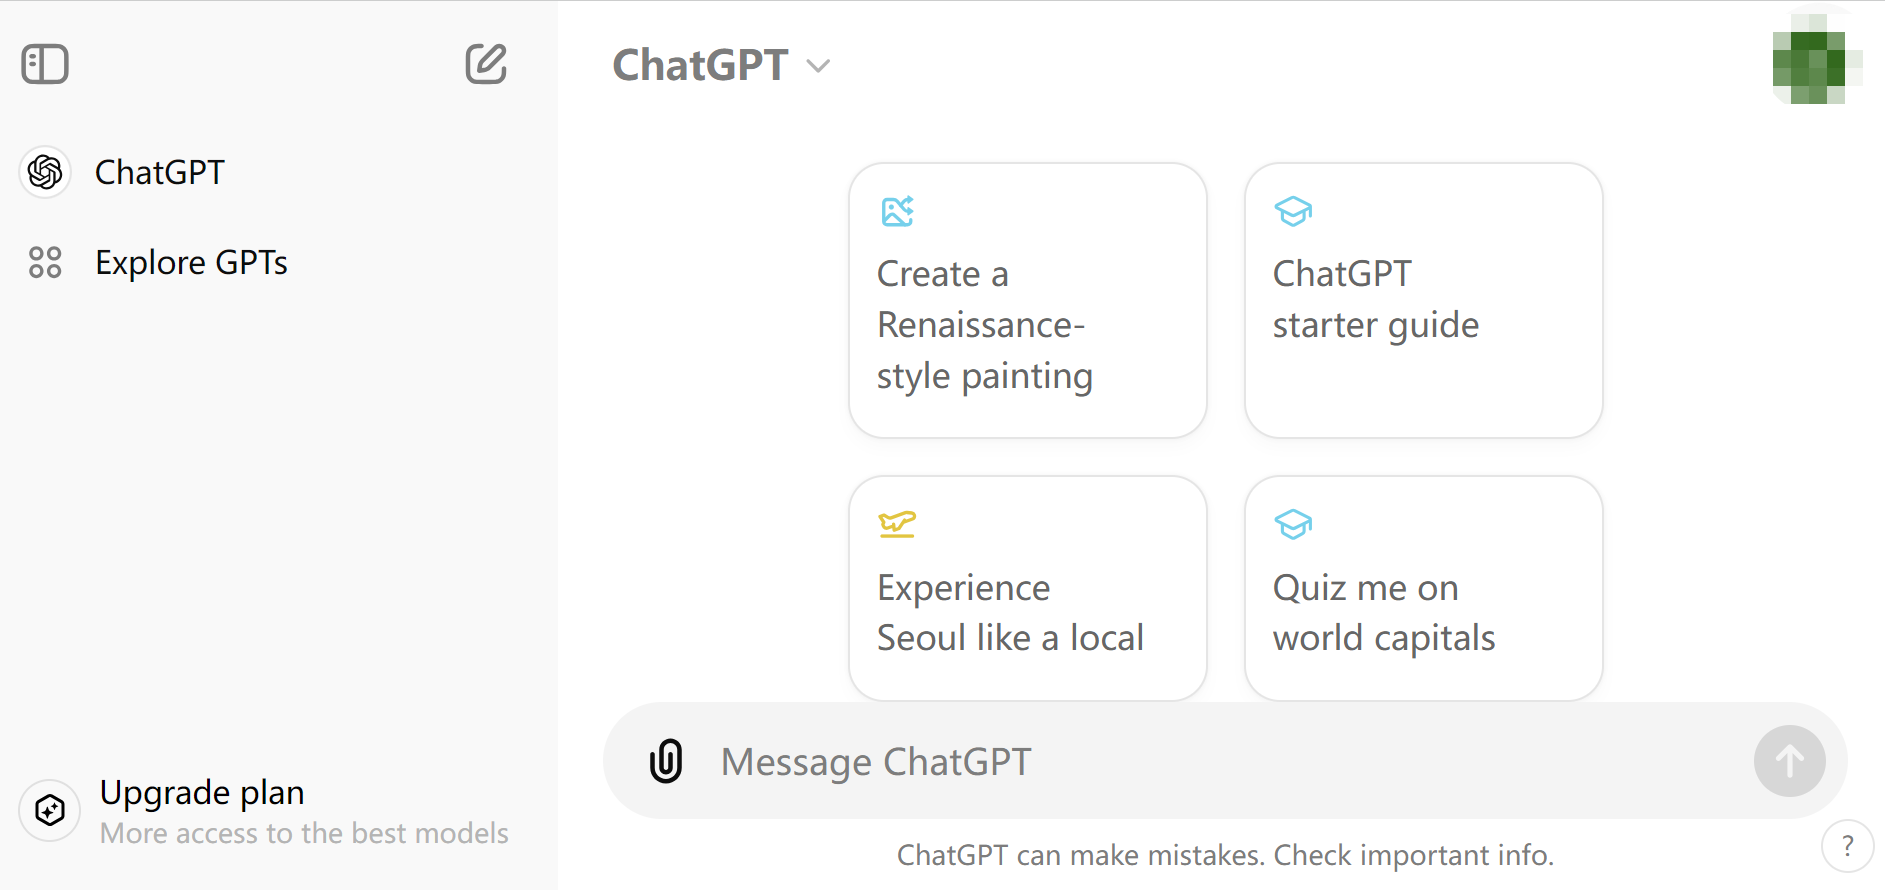Click the Explore GPTs grid icon
Image resolution: width=1885 pixels, height=890 pixels.
click(45, 262)
